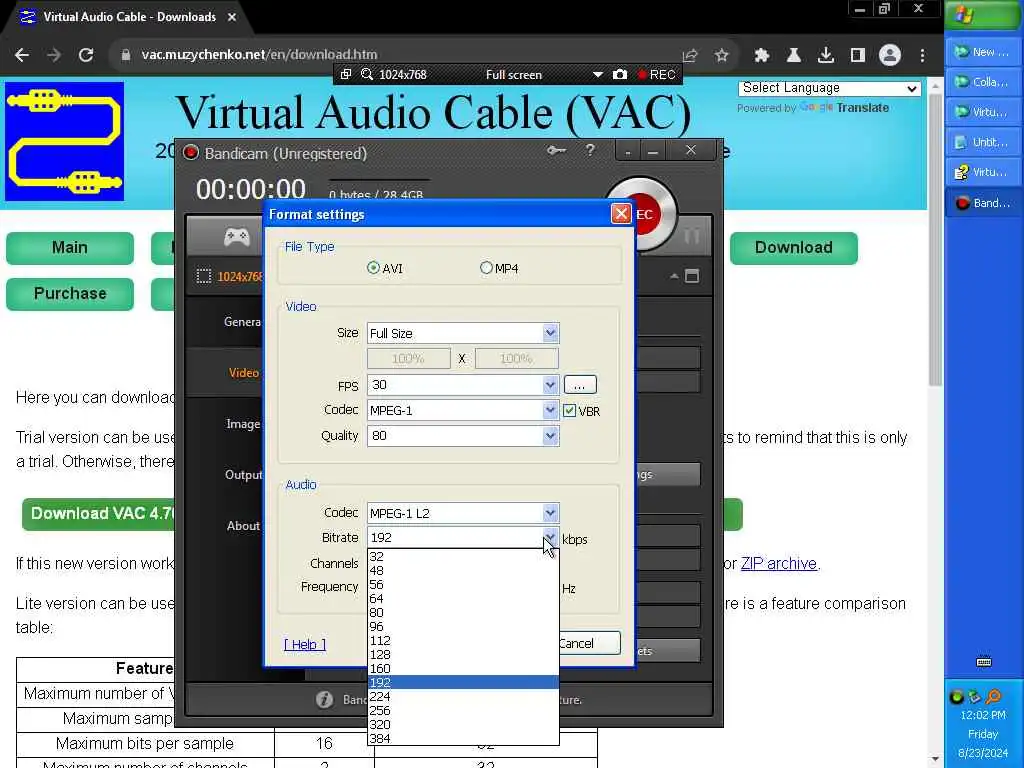
Task: Click the Chrome labs flask icon
Action: [x=793, y=56]
